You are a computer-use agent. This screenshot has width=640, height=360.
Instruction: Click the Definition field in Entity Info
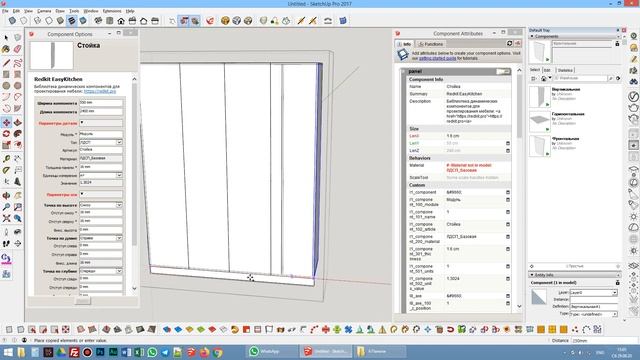[593, 307]
